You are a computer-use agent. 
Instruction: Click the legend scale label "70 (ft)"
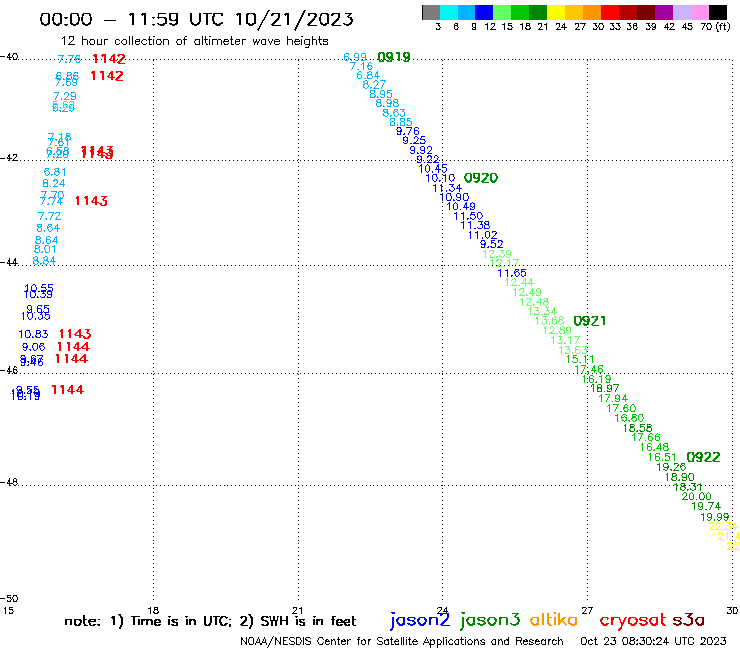[715, 26]
